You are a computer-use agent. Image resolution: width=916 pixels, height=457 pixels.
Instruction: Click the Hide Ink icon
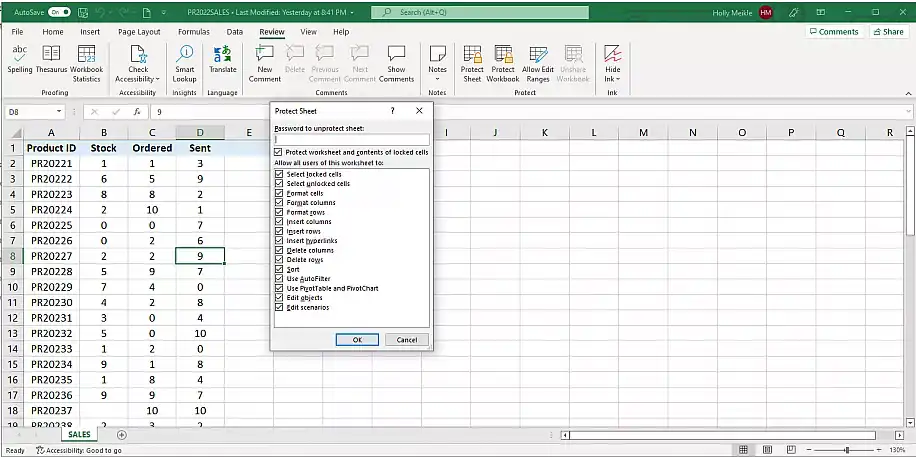pos(612,54)
